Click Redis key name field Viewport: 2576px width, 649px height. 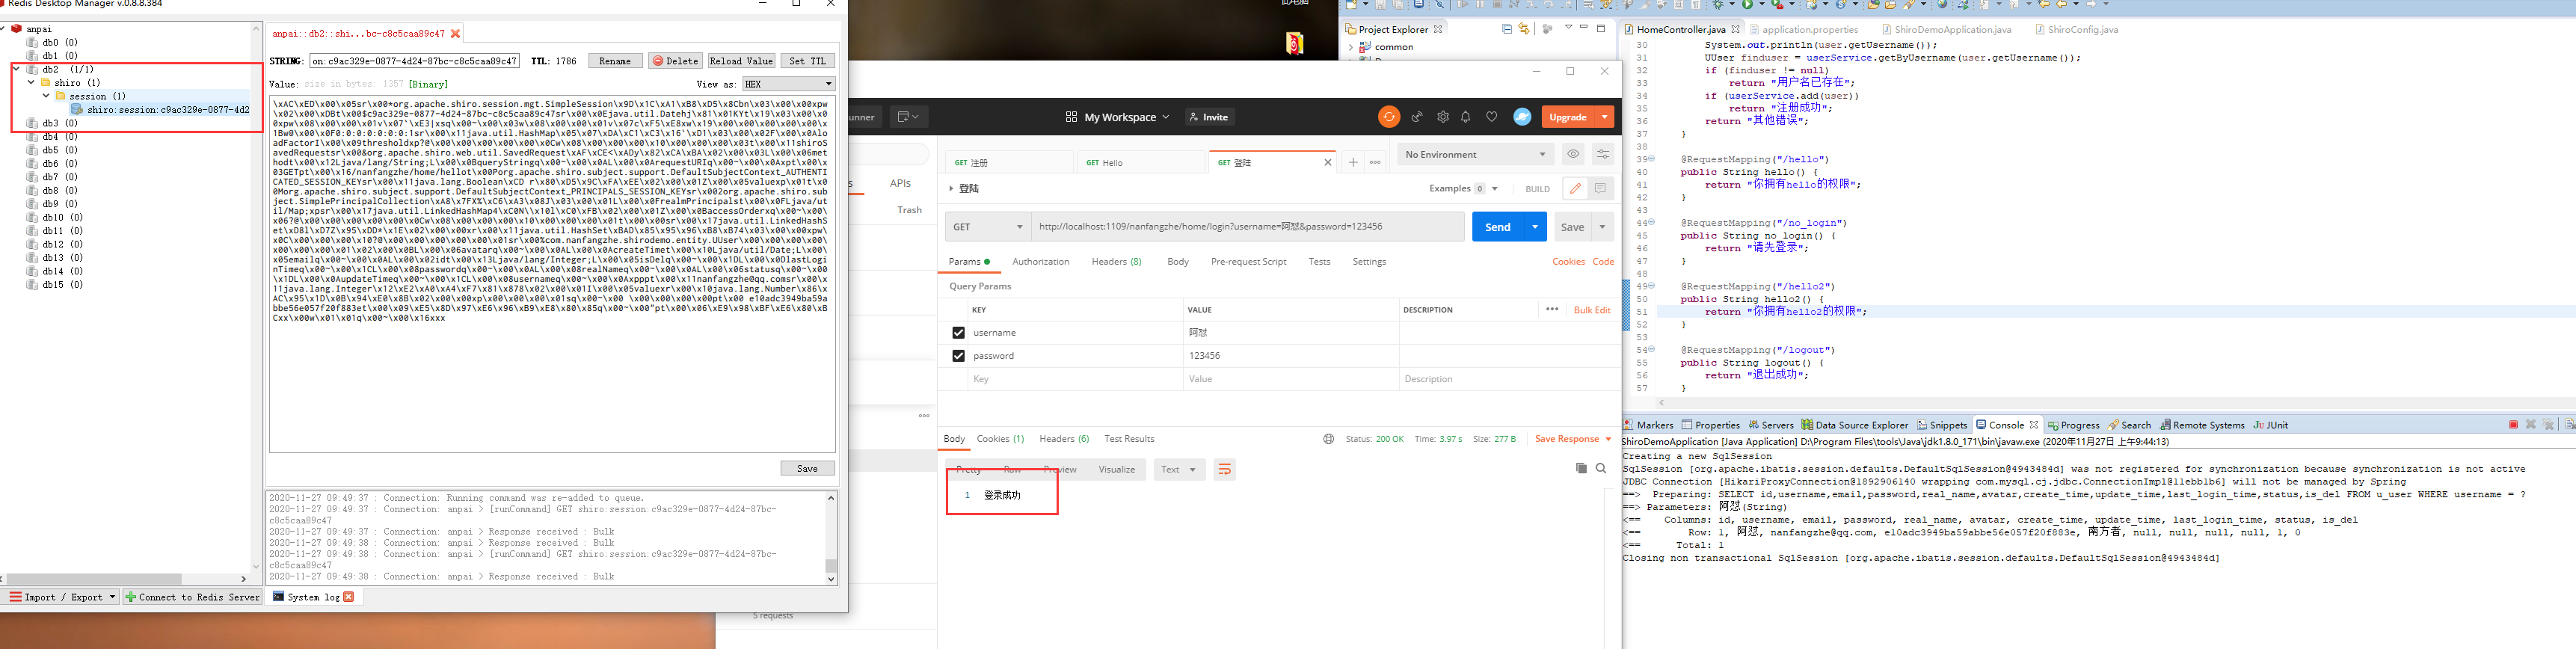pyautogui.click(x=415, y=61)
